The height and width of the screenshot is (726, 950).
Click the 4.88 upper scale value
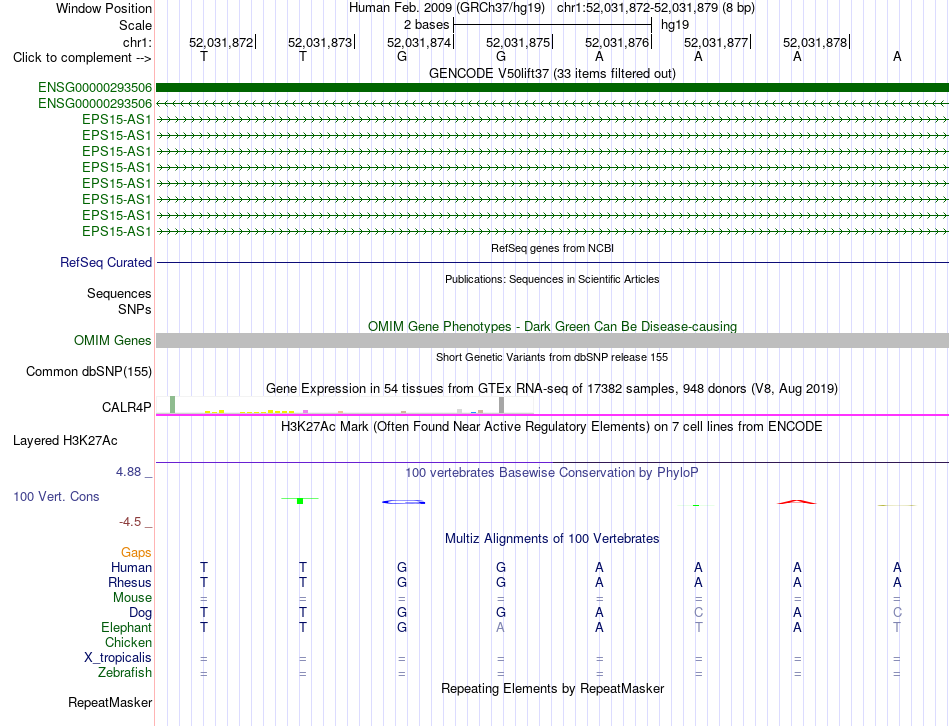click(x=128, y=471)
